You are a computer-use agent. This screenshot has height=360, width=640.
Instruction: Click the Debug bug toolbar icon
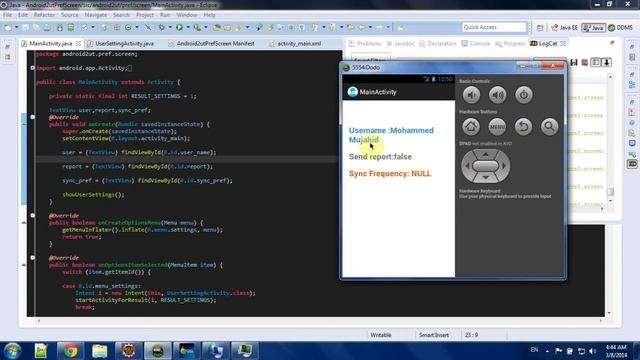click(162, 27)
